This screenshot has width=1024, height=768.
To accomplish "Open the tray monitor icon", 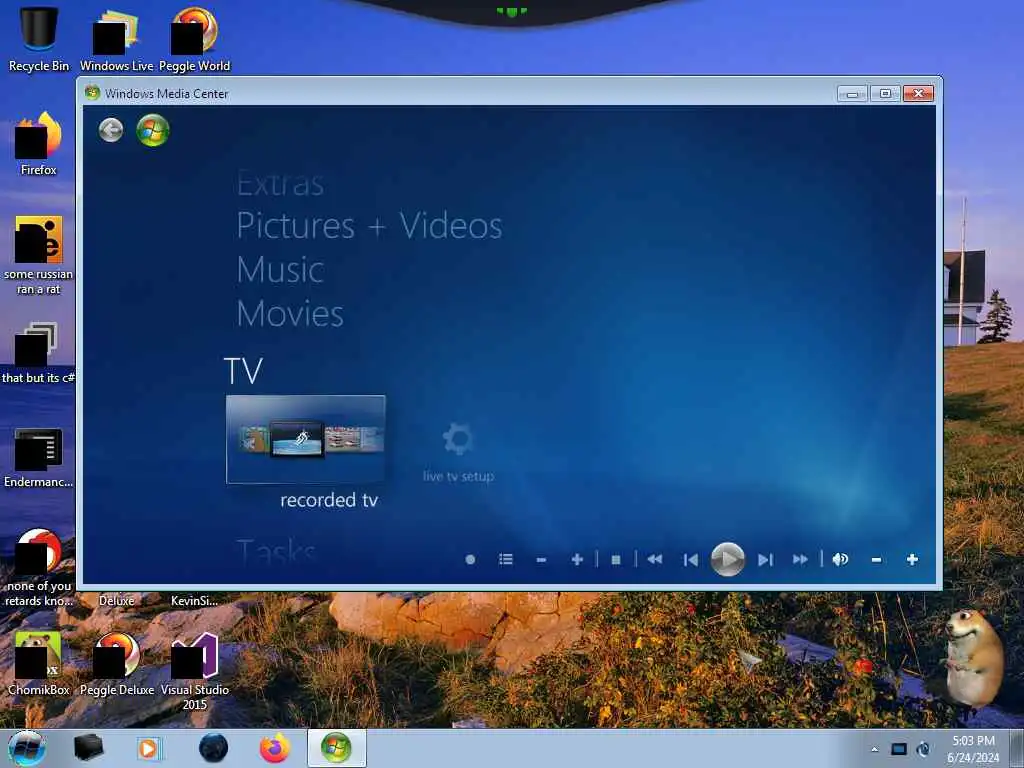I will pos(899,749).
